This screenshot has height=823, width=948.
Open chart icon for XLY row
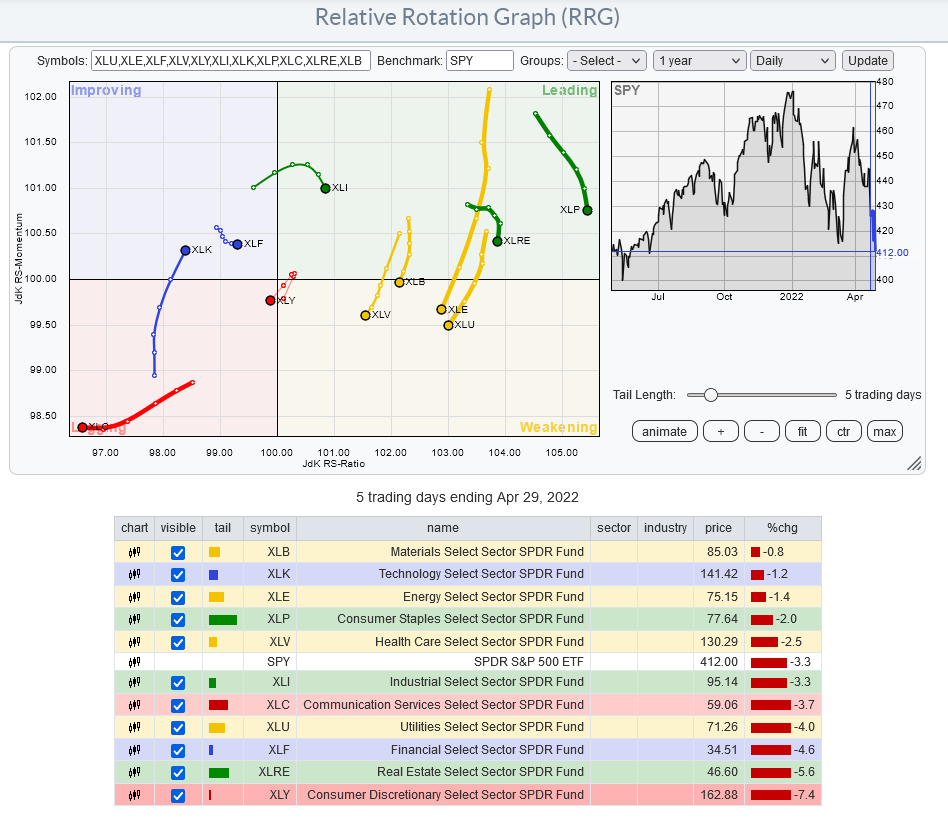[134, 795]
